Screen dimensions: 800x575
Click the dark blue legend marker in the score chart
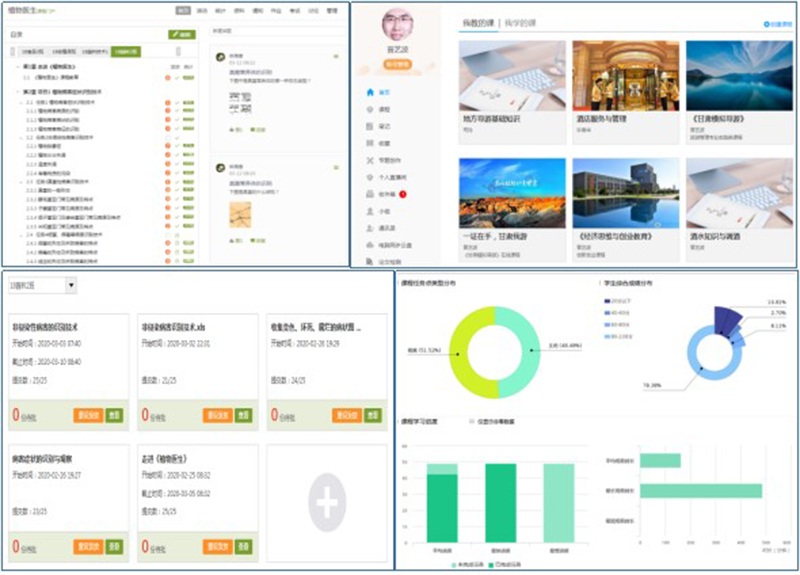pos(606,300)
